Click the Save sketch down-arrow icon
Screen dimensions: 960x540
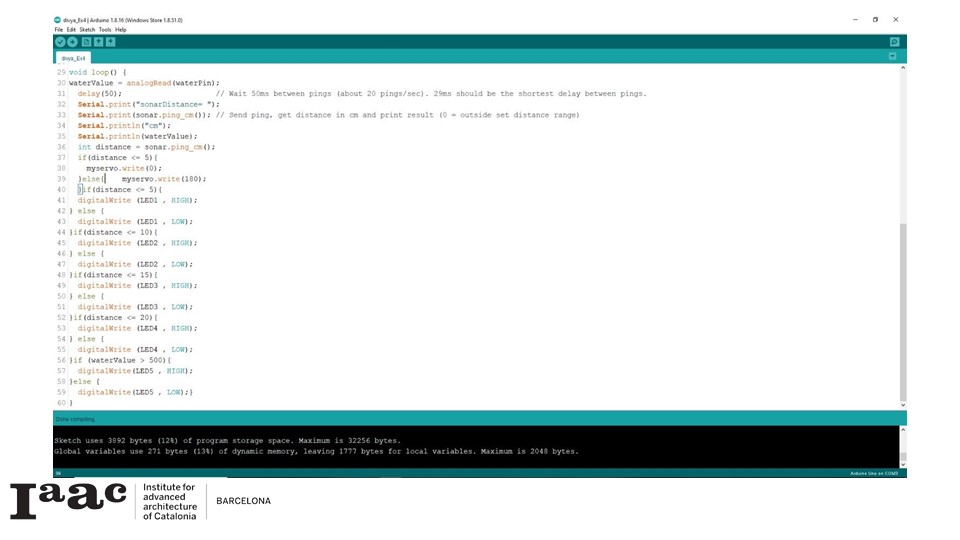pyautogui.click(x=110, y=42)
